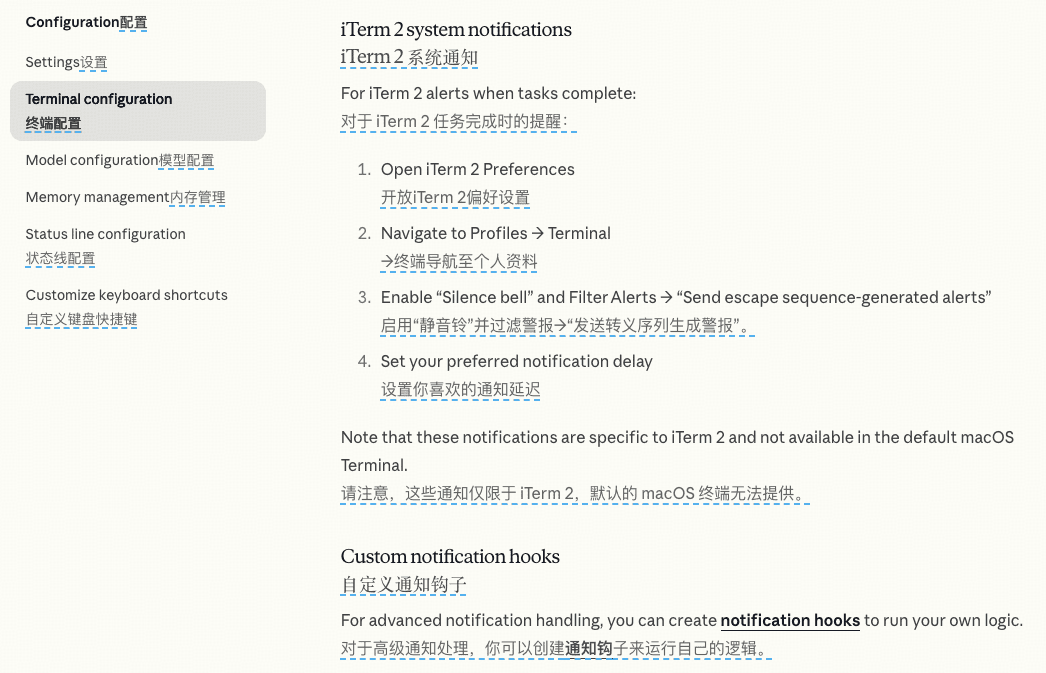1046x673 pixels.
Task: Open the Settings sidebar link
Action: (66, 62)
